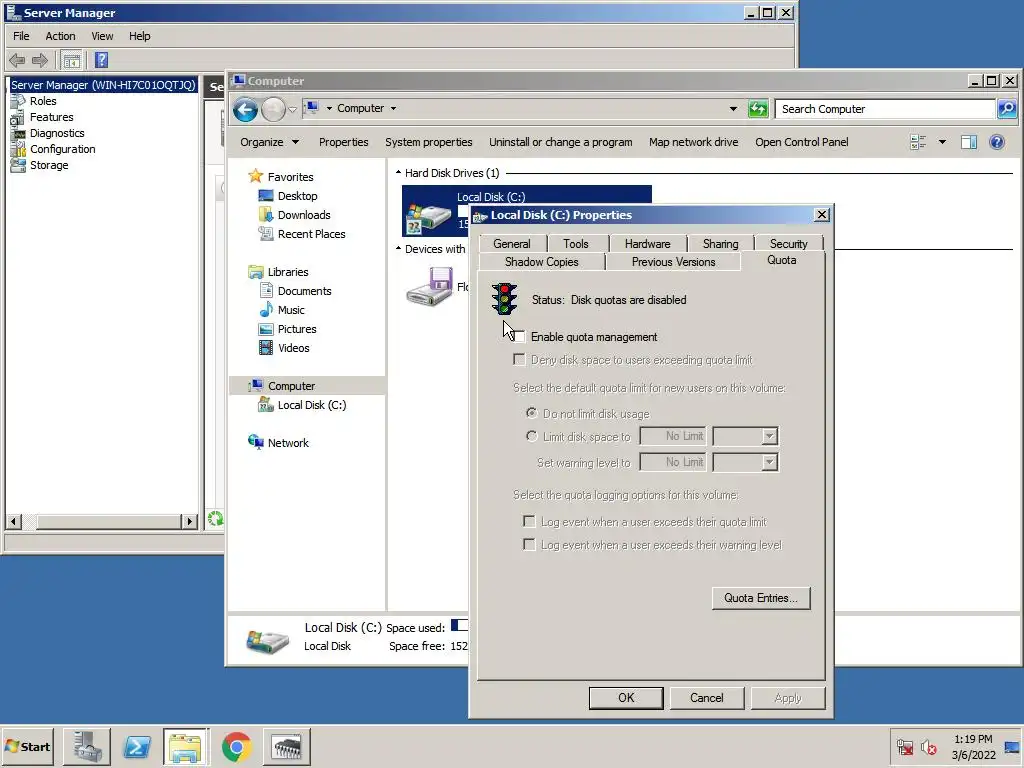Enable quota management checkbox

[519, 336]
